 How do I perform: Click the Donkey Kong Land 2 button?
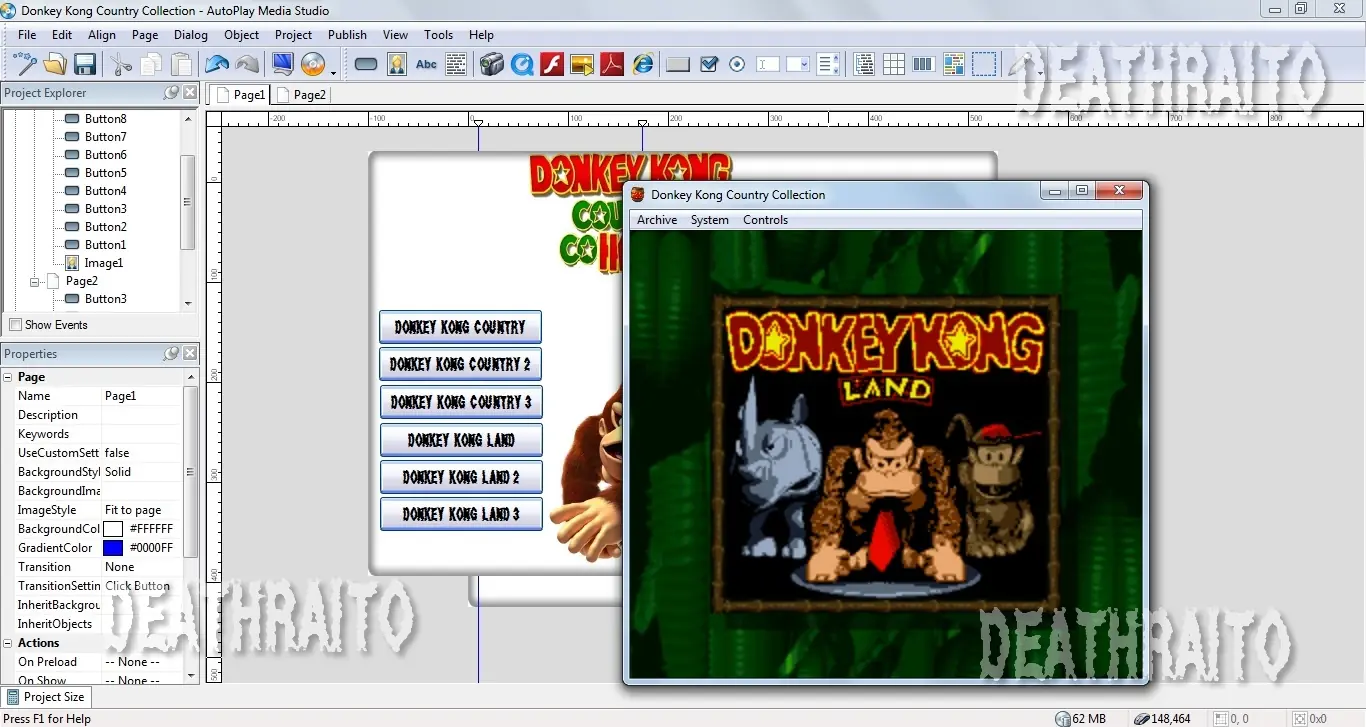click(x=460, y=477)
